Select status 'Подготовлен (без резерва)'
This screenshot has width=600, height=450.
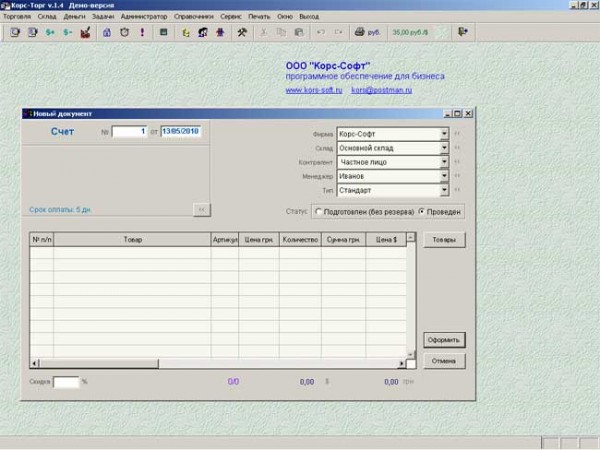[318, 212]
